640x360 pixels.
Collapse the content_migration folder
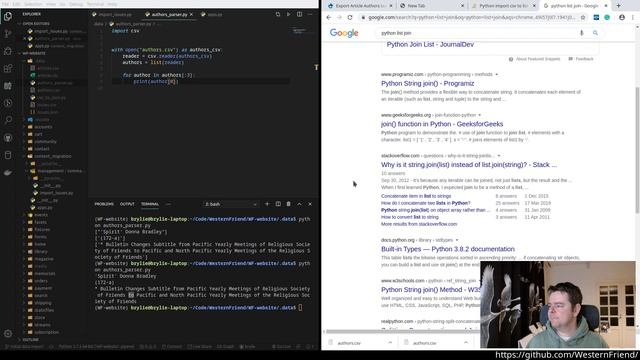click(53, 156)
